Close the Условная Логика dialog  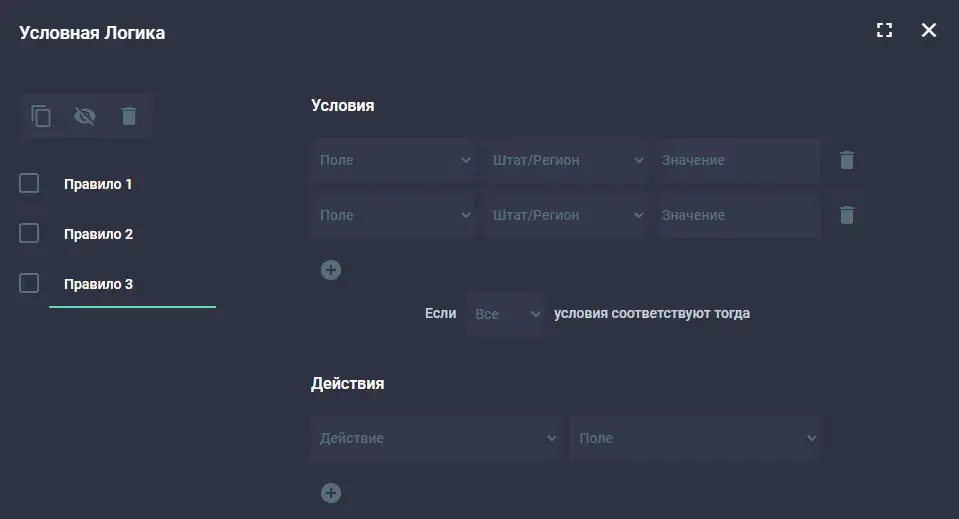point(929,30)
